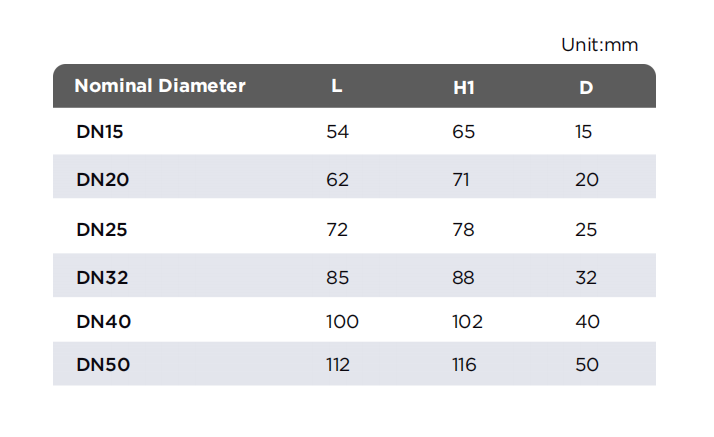Click D value 50 for DN50
Viewport: 714px width, 437px height.
click(587, 364)
